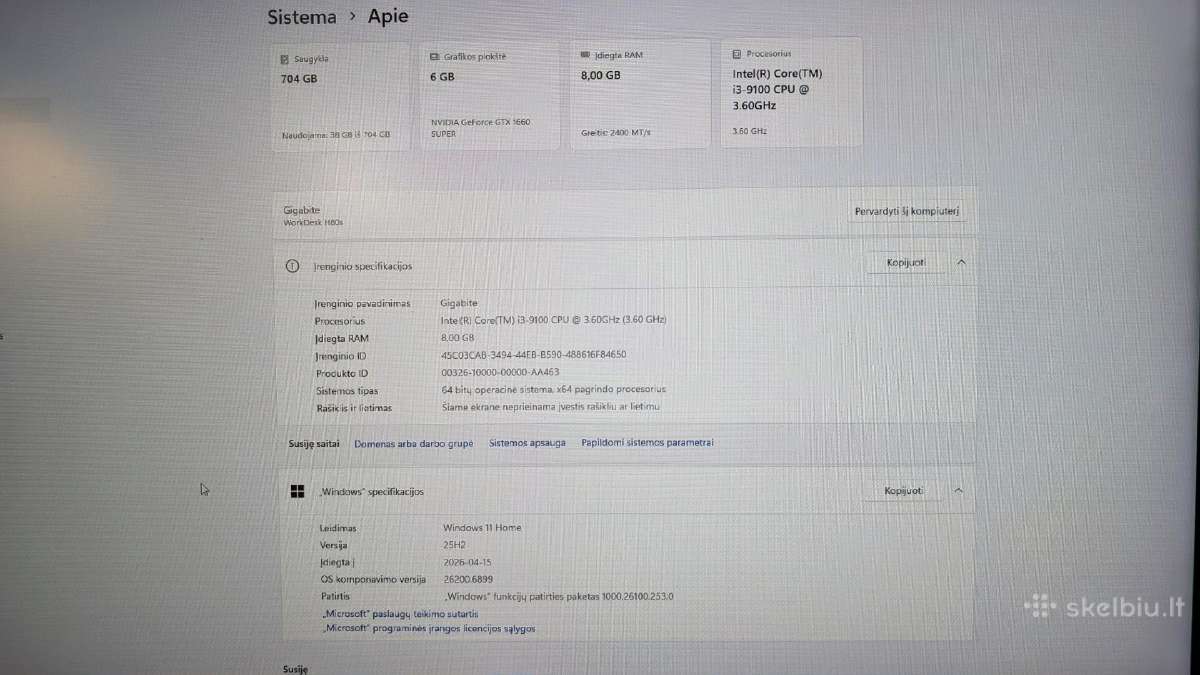Viewport: 1200px width, 675px height.
Task: Select the Produkto ID value 00326-10000-00000-AA463
Action: point(500,373)
